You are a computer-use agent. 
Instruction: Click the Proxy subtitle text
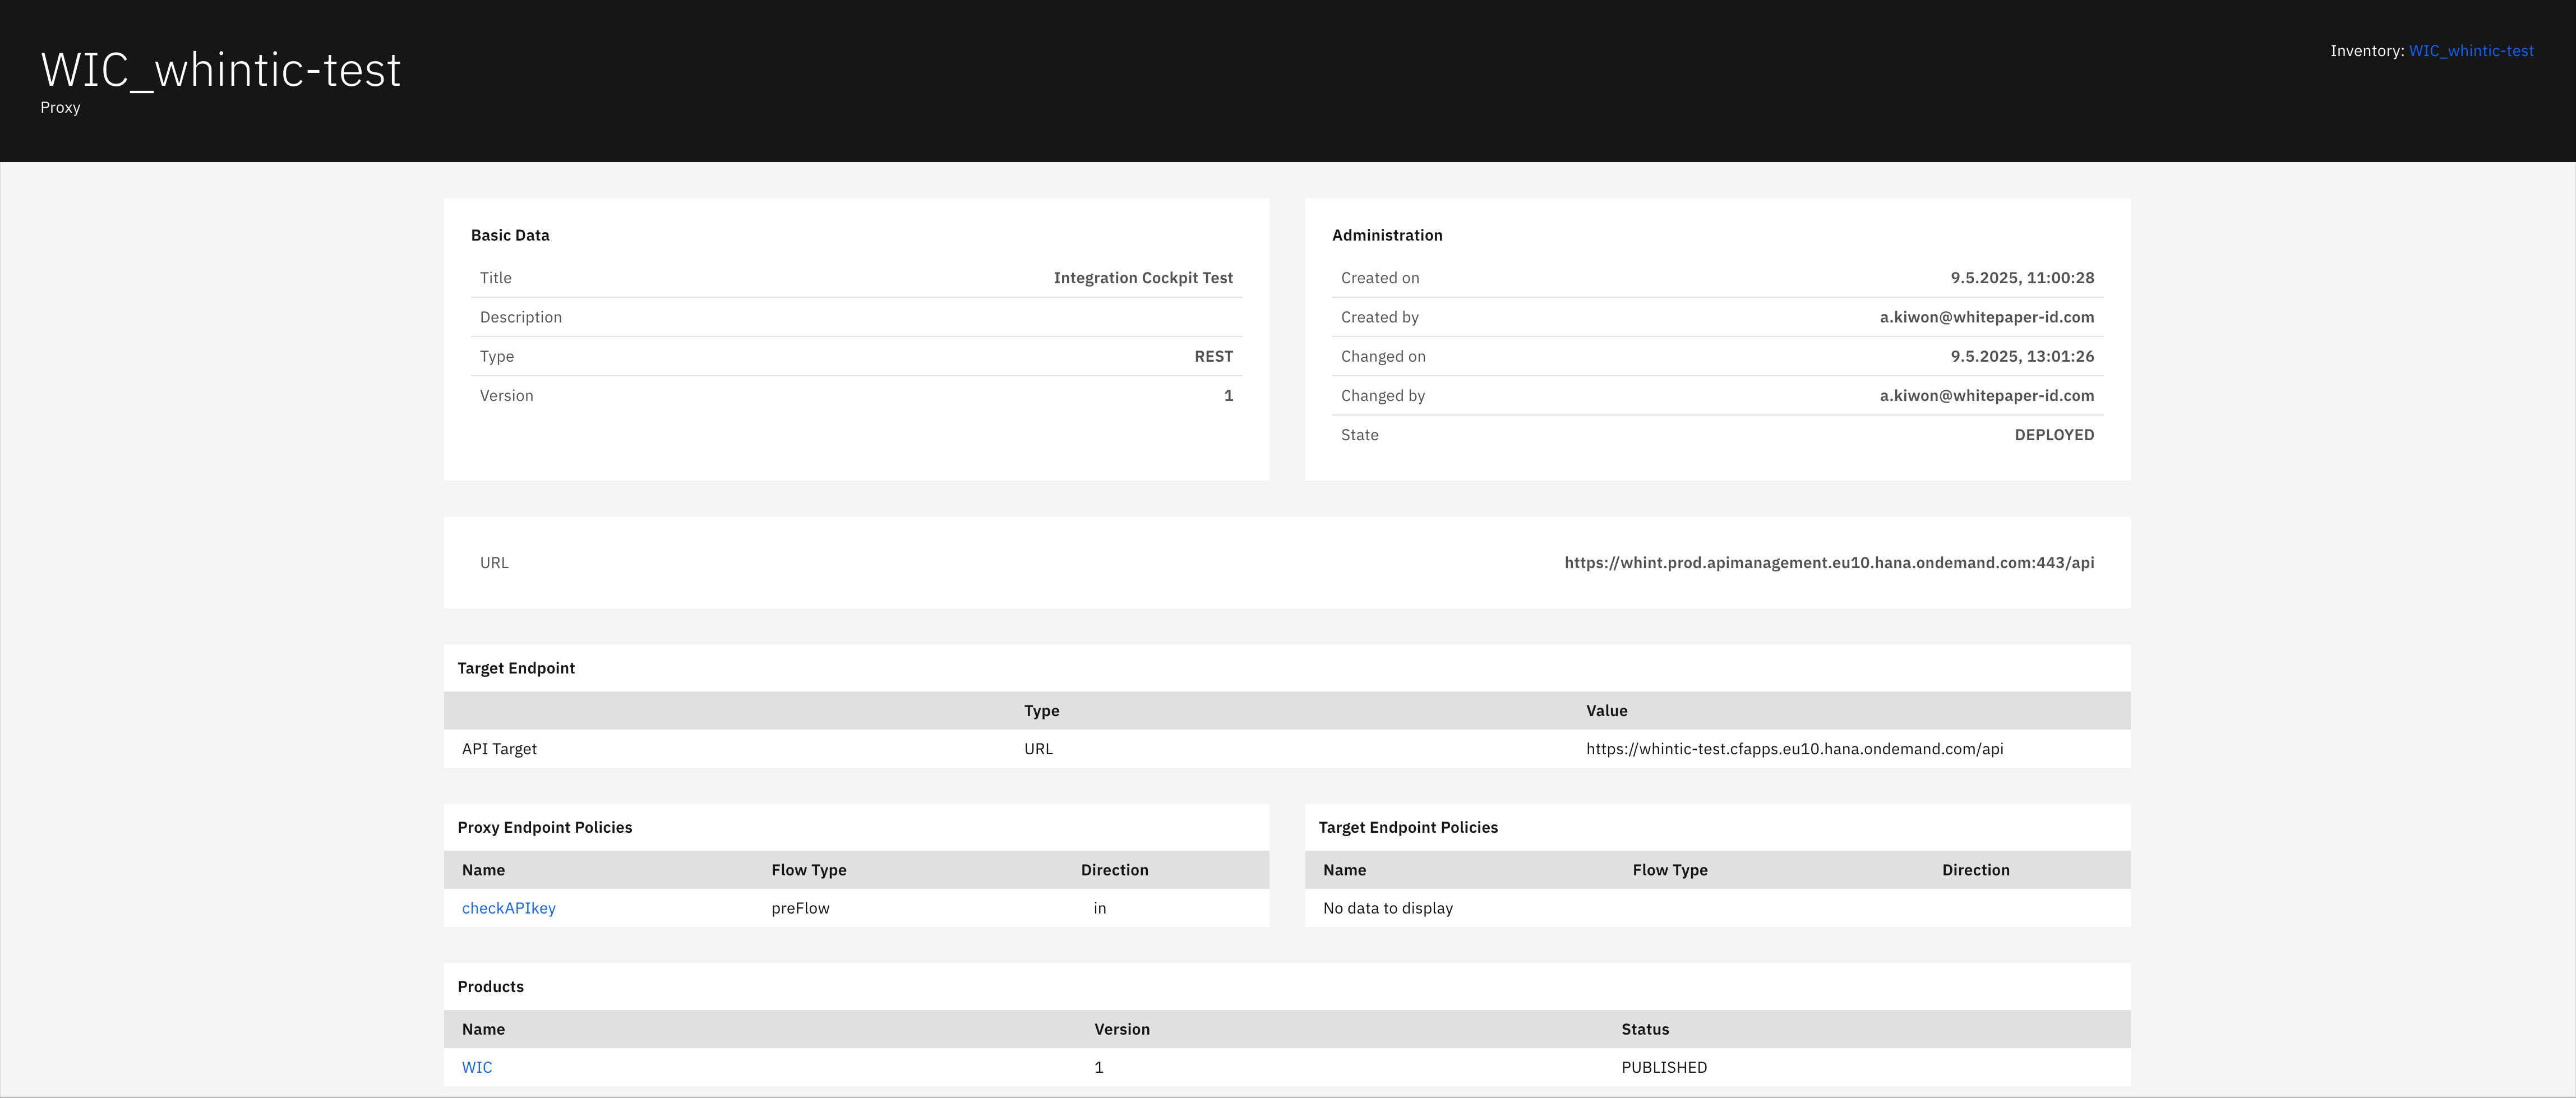pos(60,107)
